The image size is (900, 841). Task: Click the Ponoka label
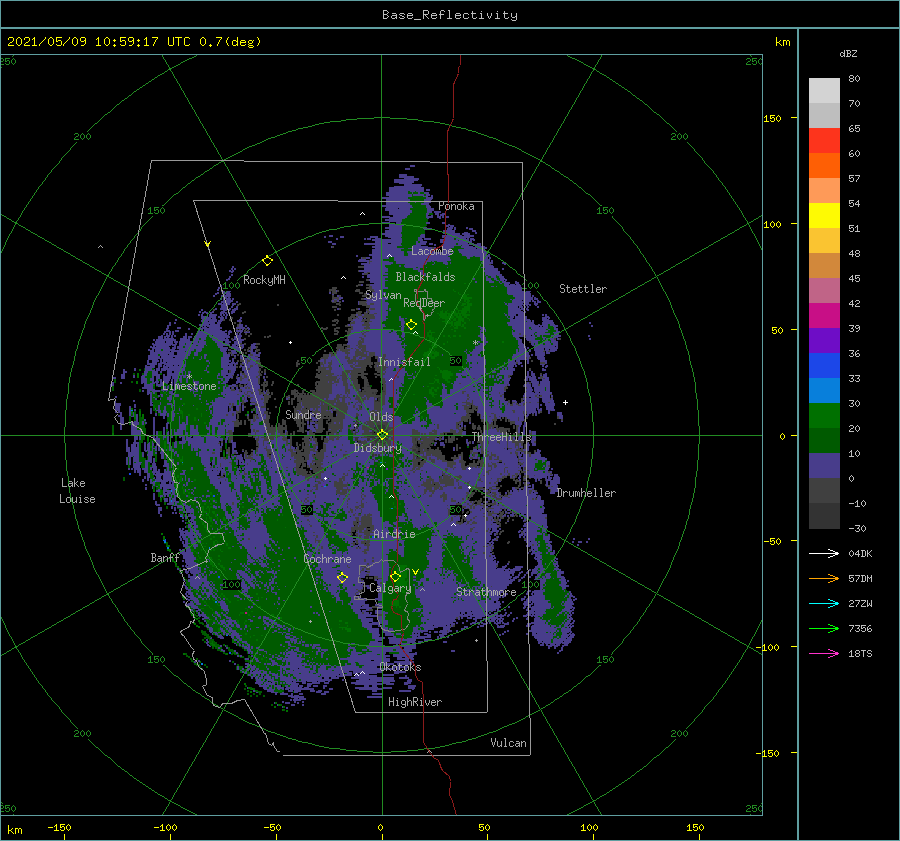456,206
